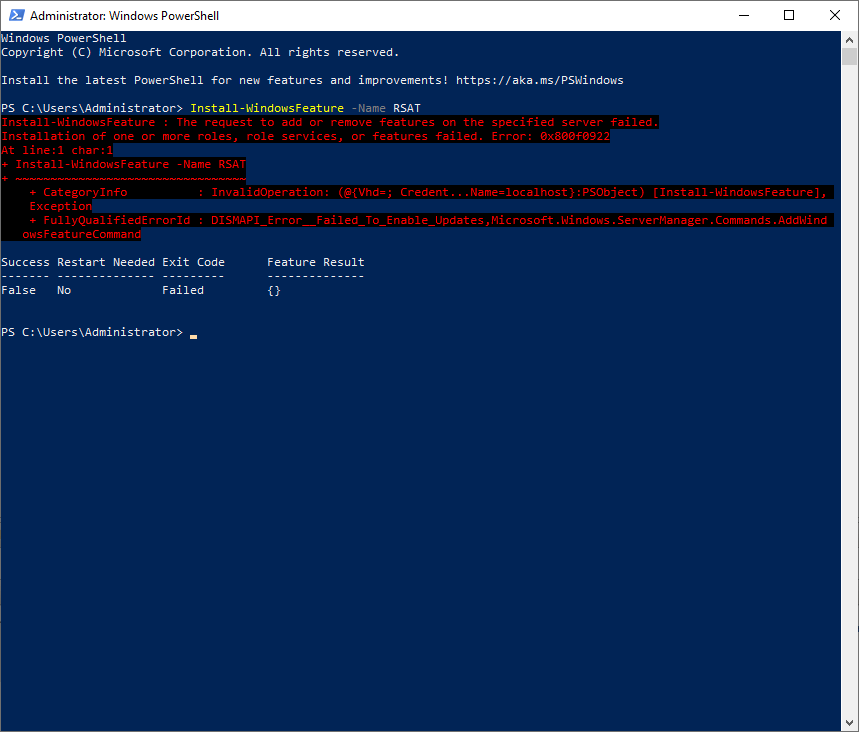Click the 'Restart Needed' column header
Viewport: 859px width, 732px height.
(x=106, y=262)
